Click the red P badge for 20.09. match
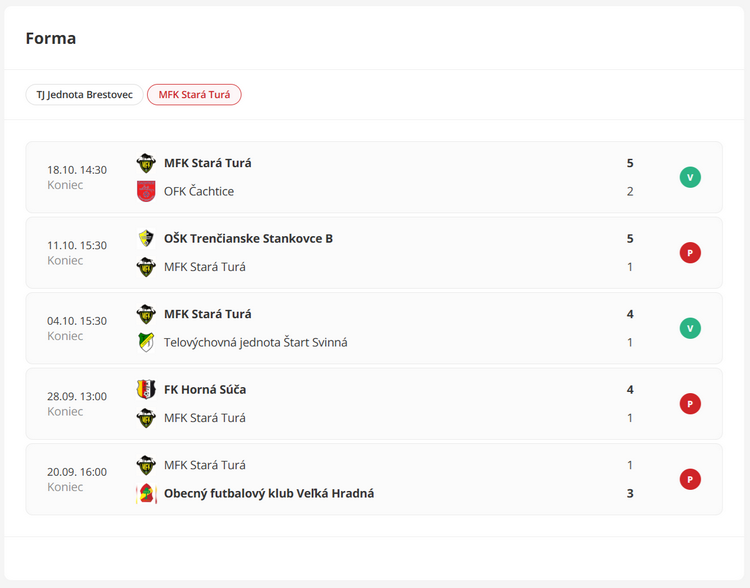 pyautogui.click(x=690, y=479)
